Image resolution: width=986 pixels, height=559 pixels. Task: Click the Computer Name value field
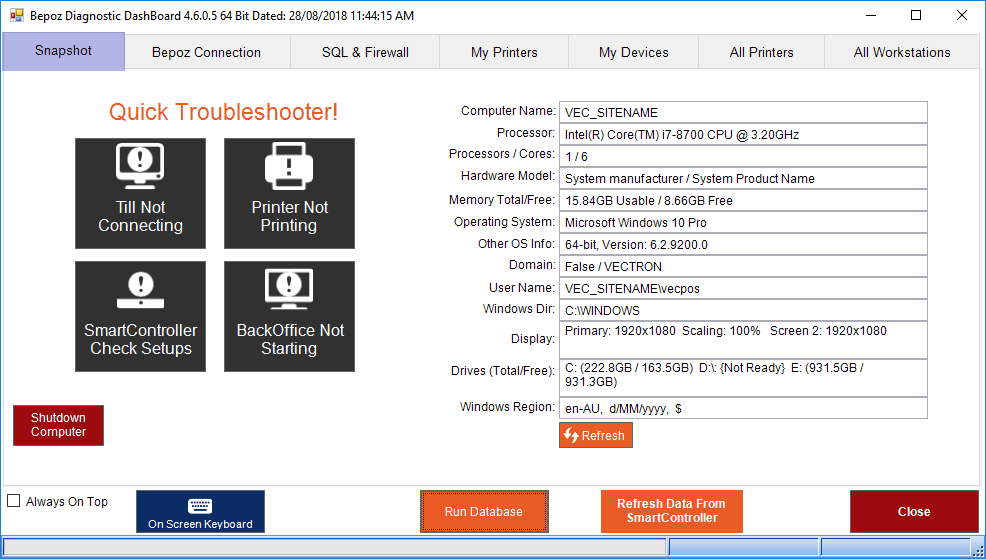(743, 112)
